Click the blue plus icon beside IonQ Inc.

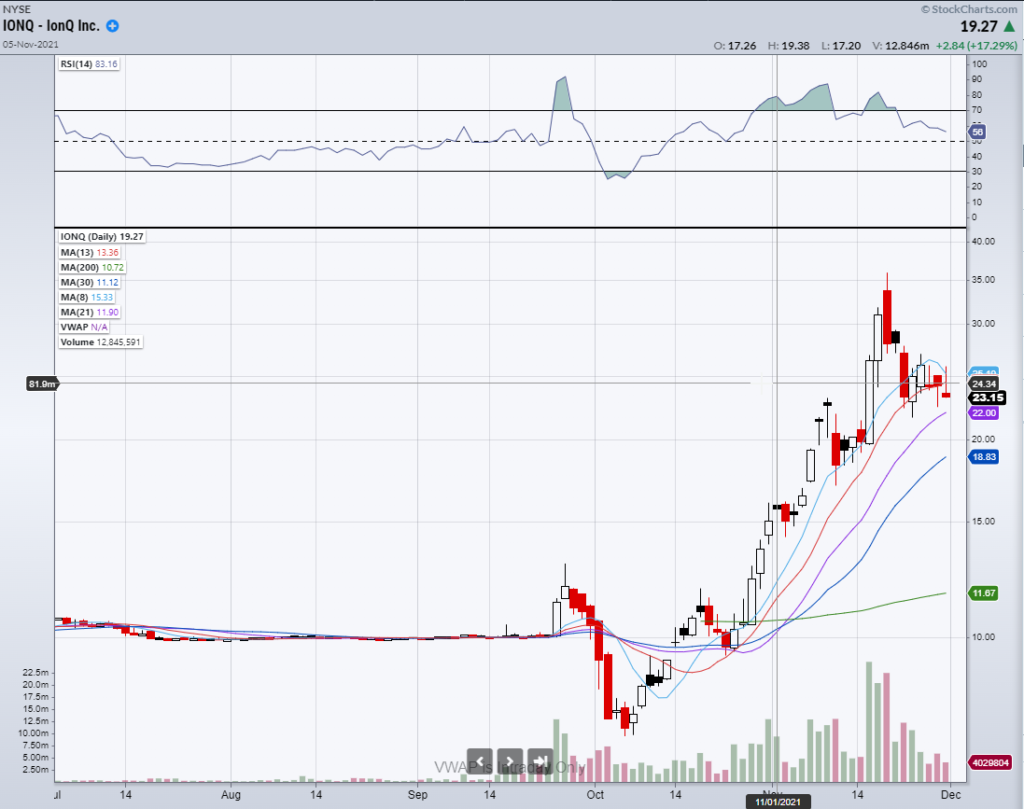(112, 26)
